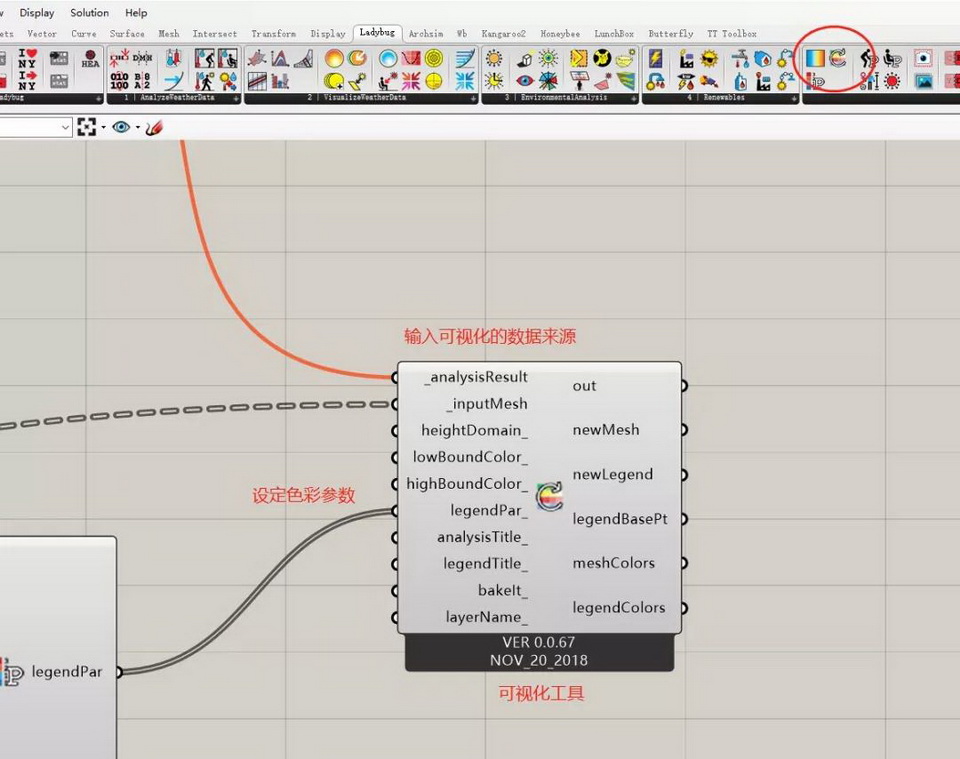Select the gradient library icon in the toolbar
Viewport: 960px width, 759px height.
pyautogui.click(x=815, y=58)
